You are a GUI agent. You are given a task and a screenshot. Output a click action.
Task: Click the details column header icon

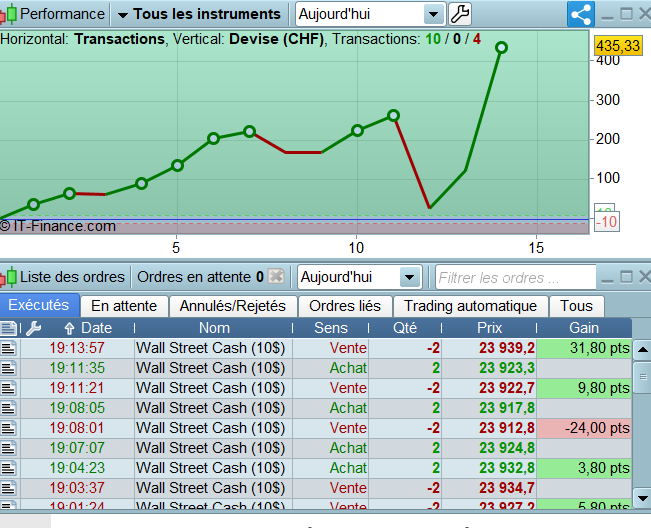pyautogui.click(x=9, y=328)
